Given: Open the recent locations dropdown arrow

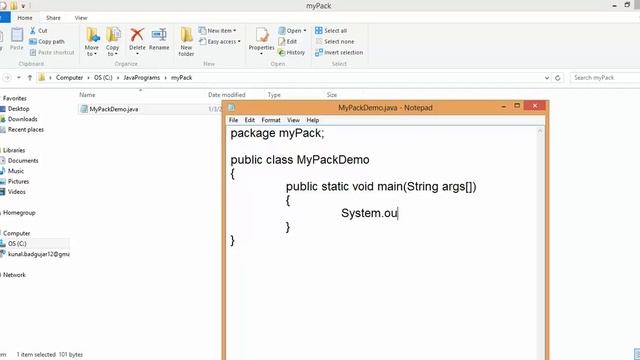Looking at the screenshot, I should tap(19, 78).
